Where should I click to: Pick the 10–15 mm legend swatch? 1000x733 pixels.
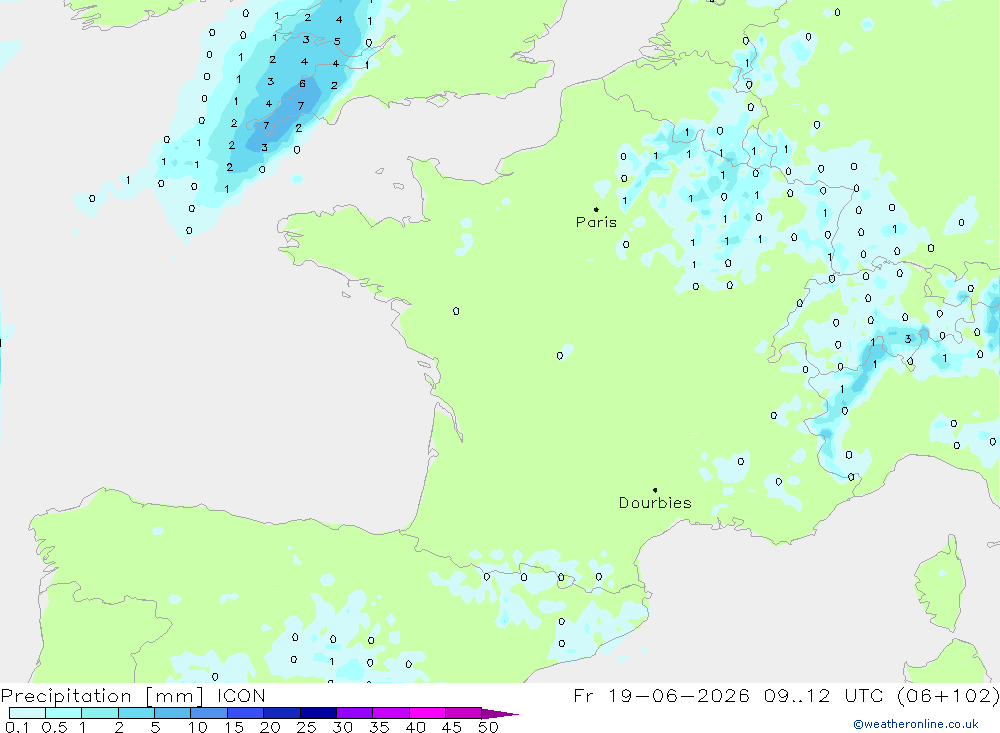click(x=209, y=713)
